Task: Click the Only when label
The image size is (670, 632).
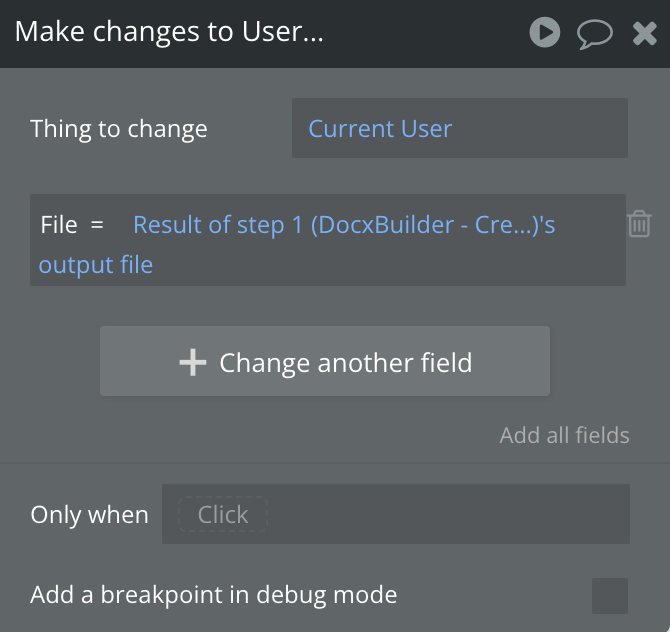Action: pos(89,515)
